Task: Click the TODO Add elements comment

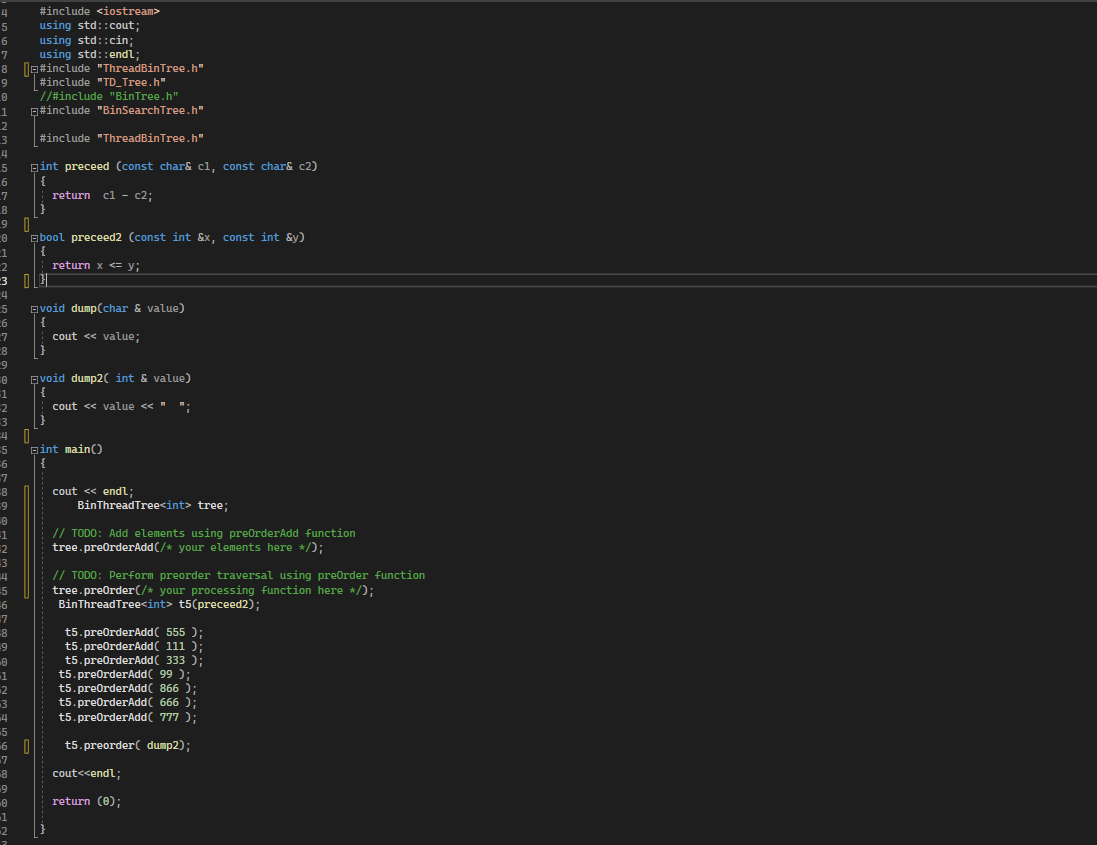Action: pyautogui.click(x=204, y=534)
